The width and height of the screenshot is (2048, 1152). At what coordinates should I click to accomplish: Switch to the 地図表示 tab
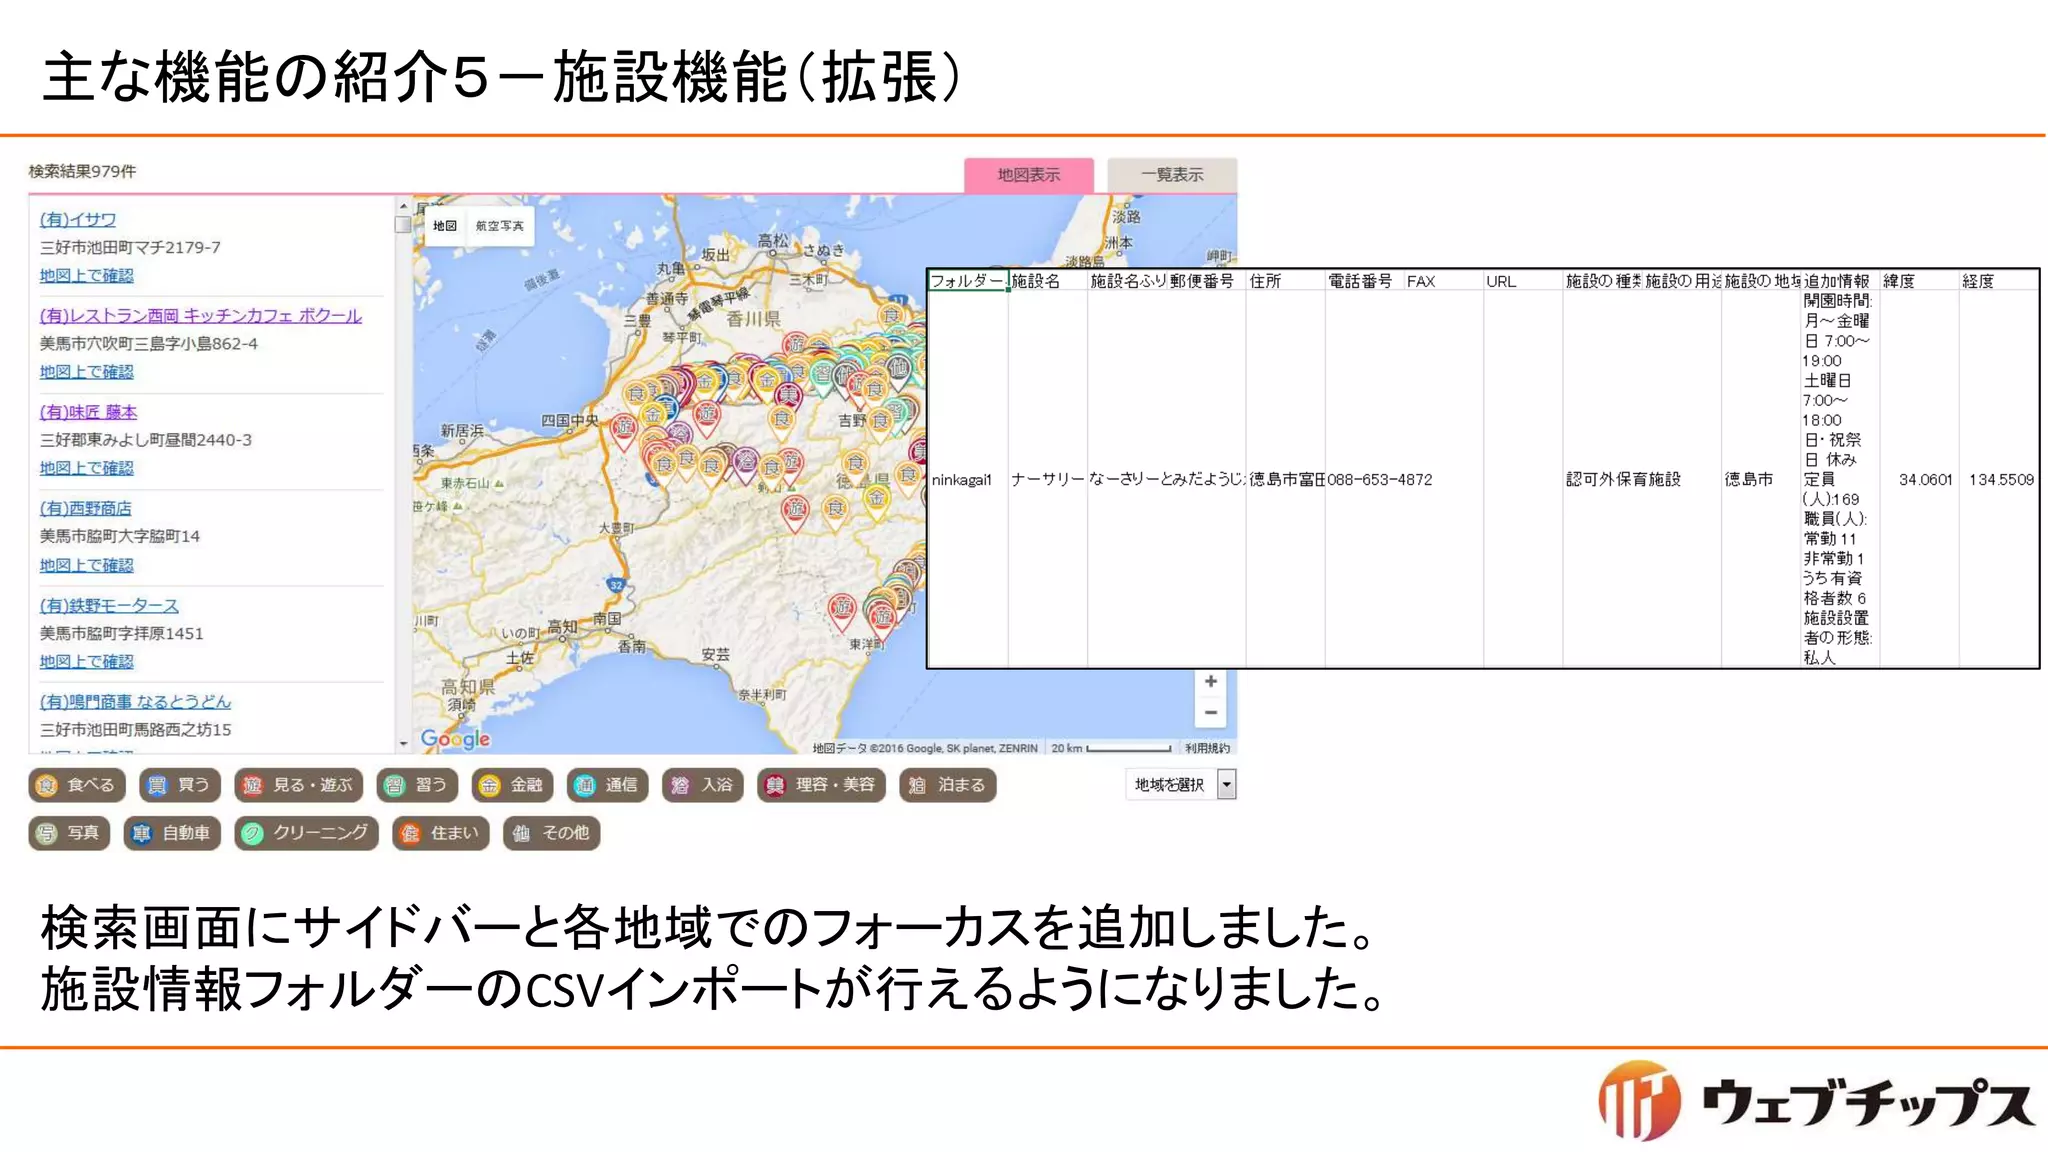pyautogui.click(x=1029, y=175)
